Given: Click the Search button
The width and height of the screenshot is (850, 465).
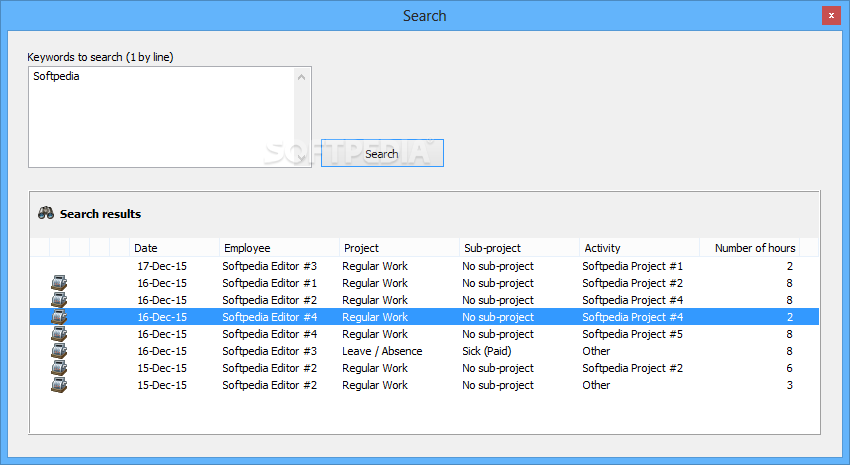Looking at the screenshot, I should pos(382,153).
